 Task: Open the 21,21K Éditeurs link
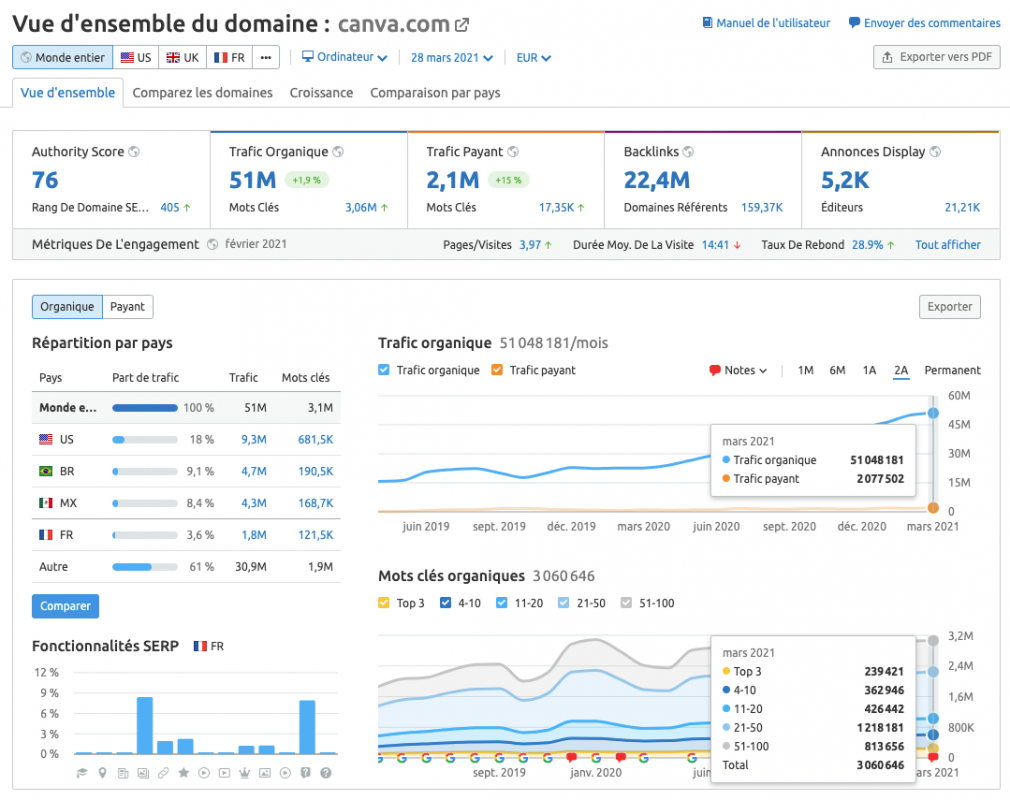pyautogui.click(x=962, y=207)
